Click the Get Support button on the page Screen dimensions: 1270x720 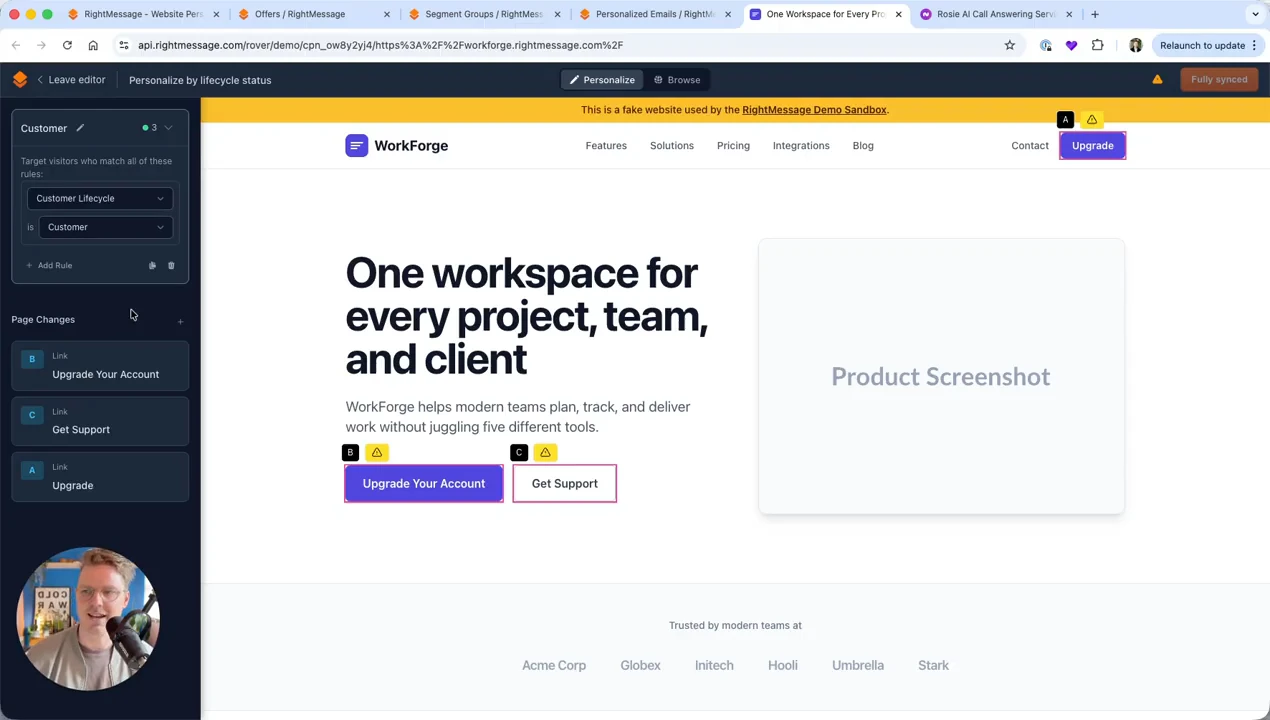click(565, 484)
